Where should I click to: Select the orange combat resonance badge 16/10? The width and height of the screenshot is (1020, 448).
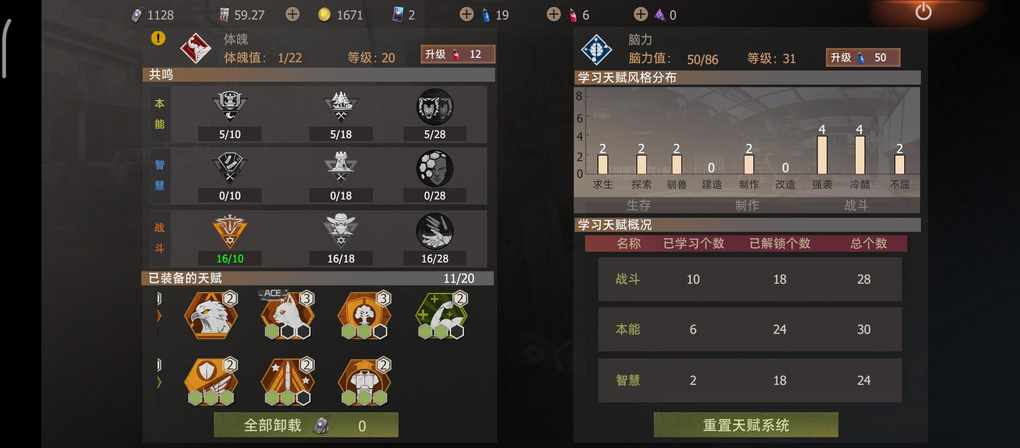coord(230,231)
